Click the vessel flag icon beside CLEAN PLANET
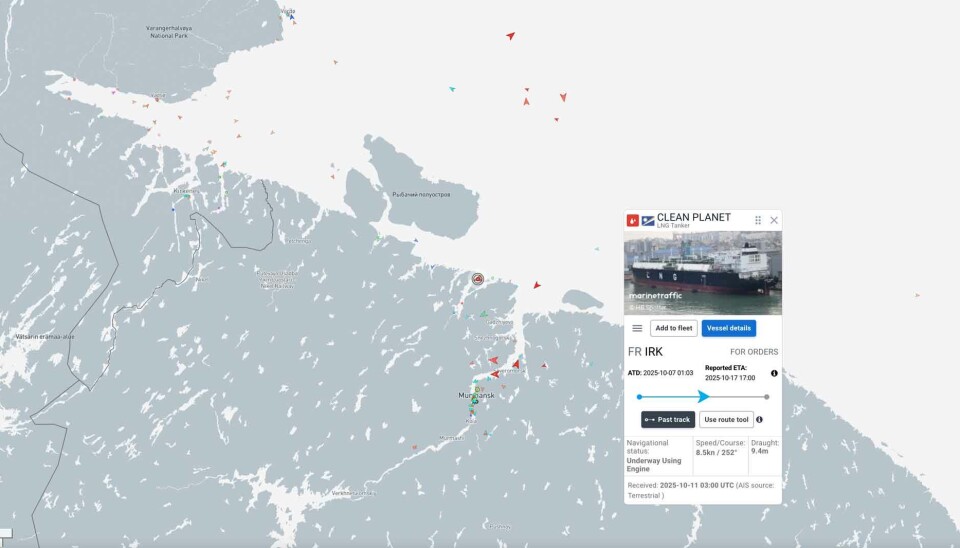Image resolution: width=960 pixels, height=548 pixels. pyautogui.click(x=648, y=220)
